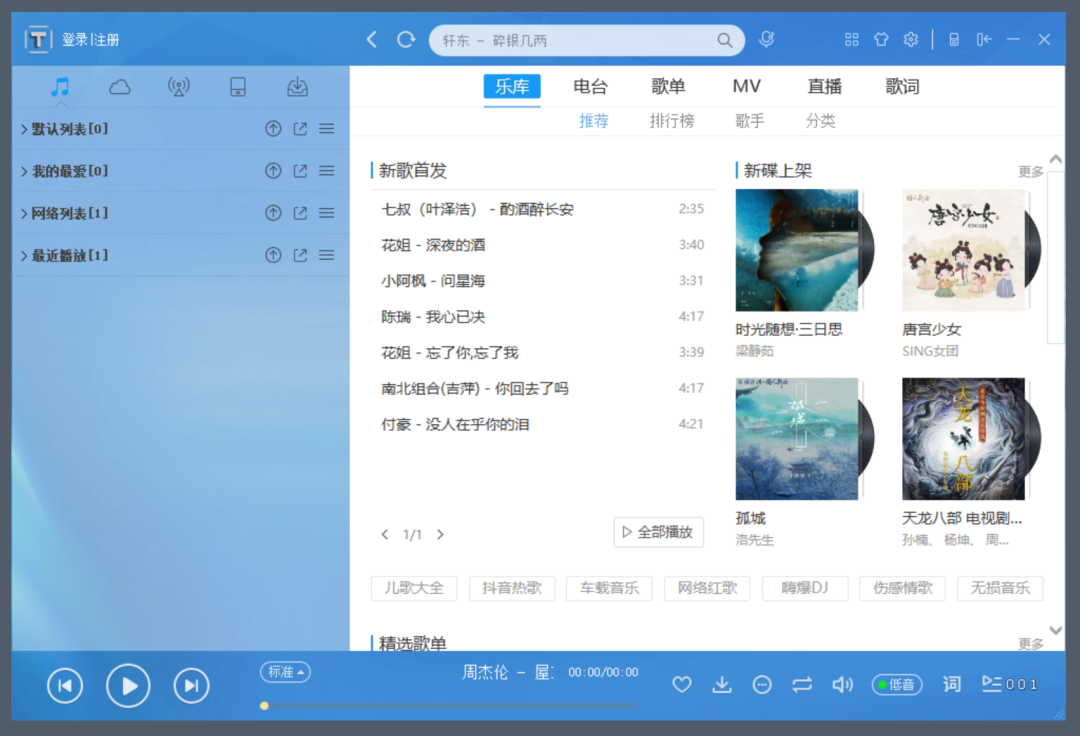Open the download manager icon in sidebar
1080x736 pixels.
click(x=297, y=87)
